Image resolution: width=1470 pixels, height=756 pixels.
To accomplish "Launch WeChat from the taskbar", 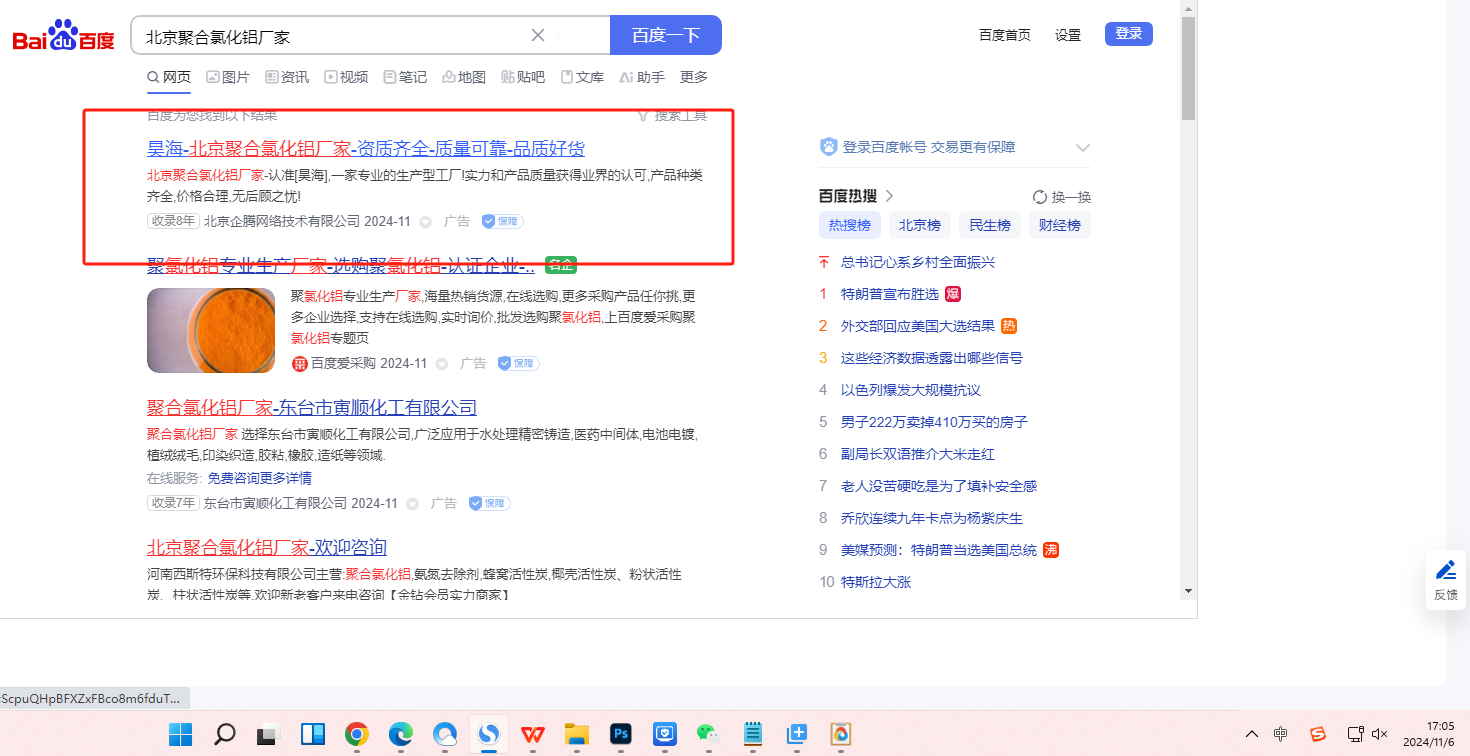I will 709,735.
